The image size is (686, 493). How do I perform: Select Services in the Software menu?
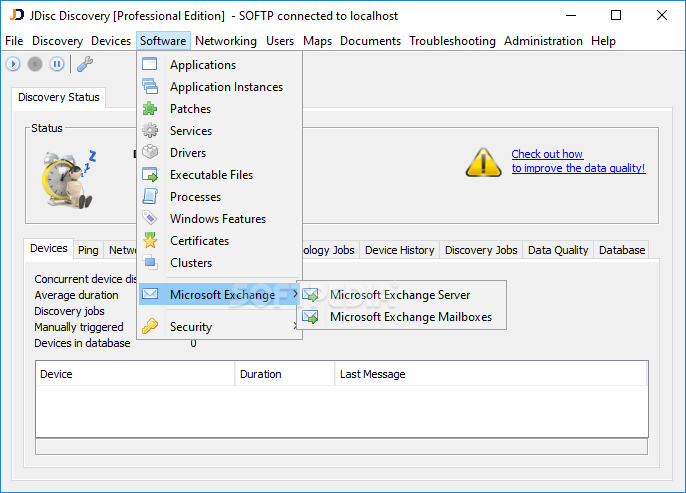tap(220, 130)
